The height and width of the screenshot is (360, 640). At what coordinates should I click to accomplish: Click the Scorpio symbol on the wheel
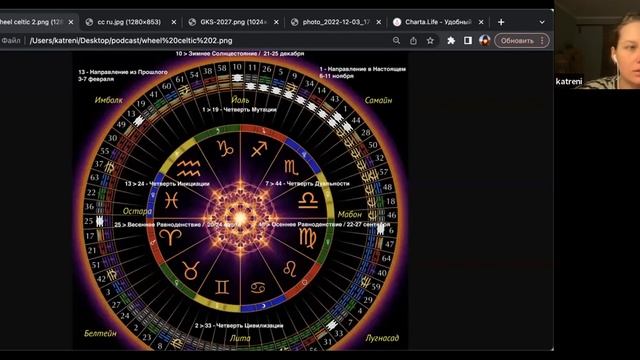(x=291, y=167)
